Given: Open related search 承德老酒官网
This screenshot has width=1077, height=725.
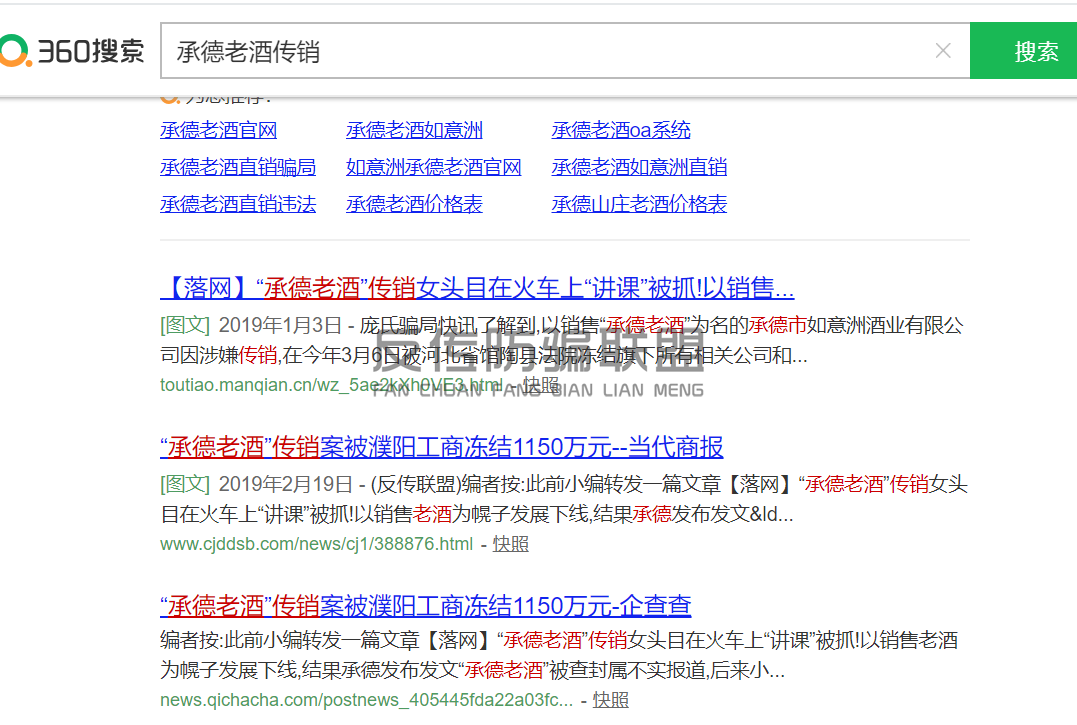Looking at the screenshot, I should tap(218, 130).
